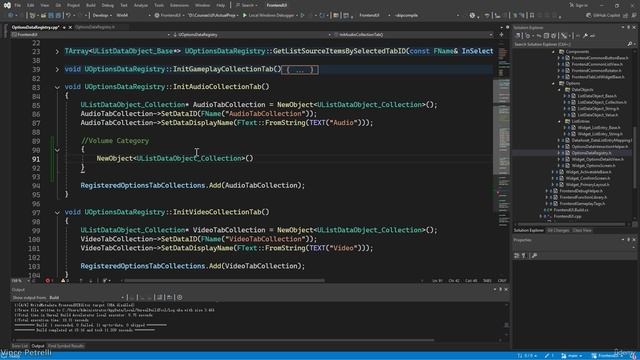Switch to the Class View tab
640x360 pixels.
click(582, 231)
